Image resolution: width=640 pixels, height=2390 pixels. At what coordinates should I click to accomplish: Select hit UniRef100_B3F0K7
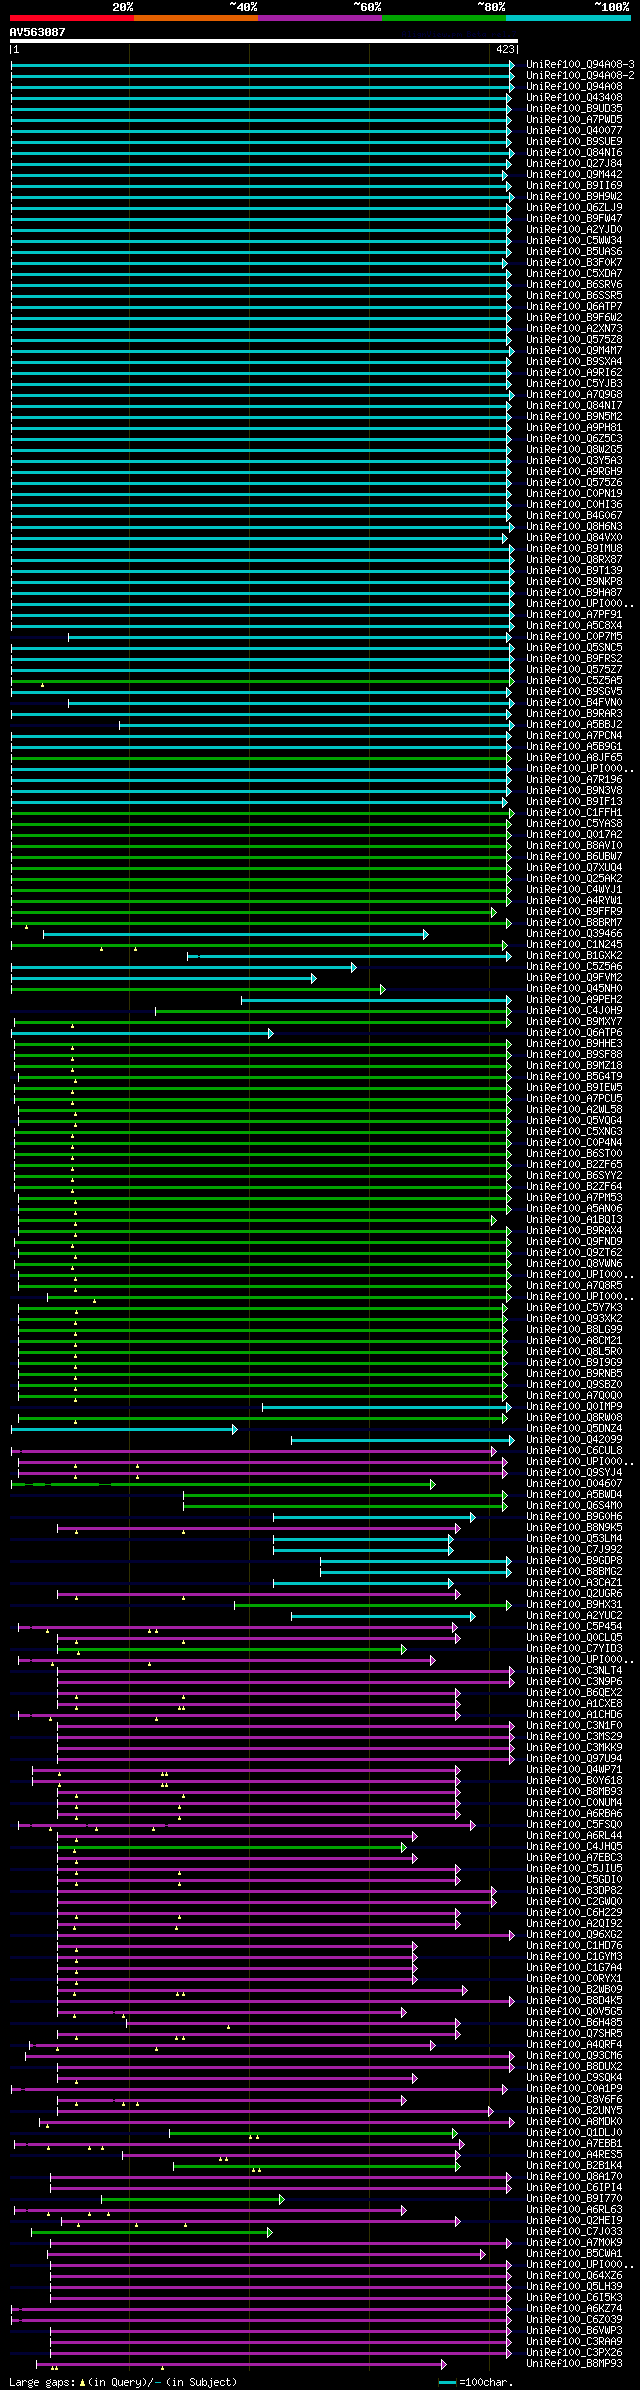click(574, 263)
